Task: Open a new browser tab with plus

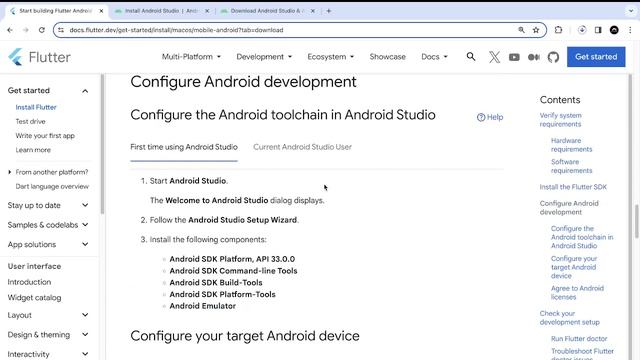Action: [329, 11]
